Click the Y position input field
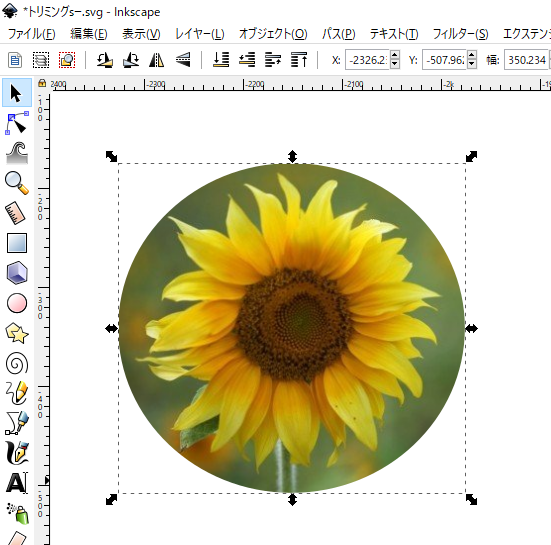This screenshot has height=545, width=551. point(444,60)
